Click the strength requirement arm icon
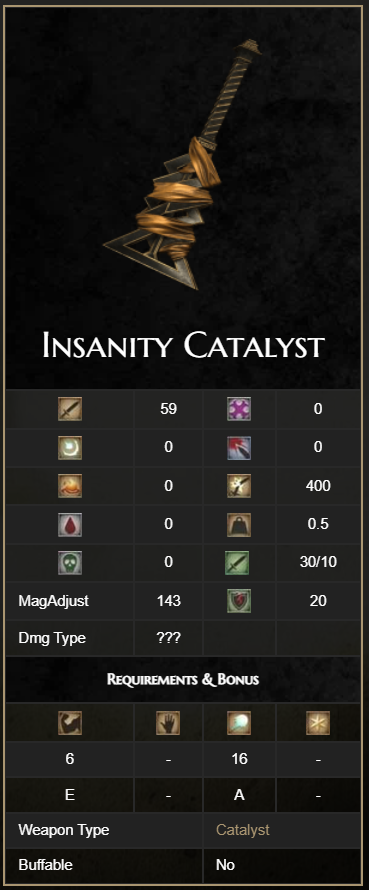 (70, 723)
